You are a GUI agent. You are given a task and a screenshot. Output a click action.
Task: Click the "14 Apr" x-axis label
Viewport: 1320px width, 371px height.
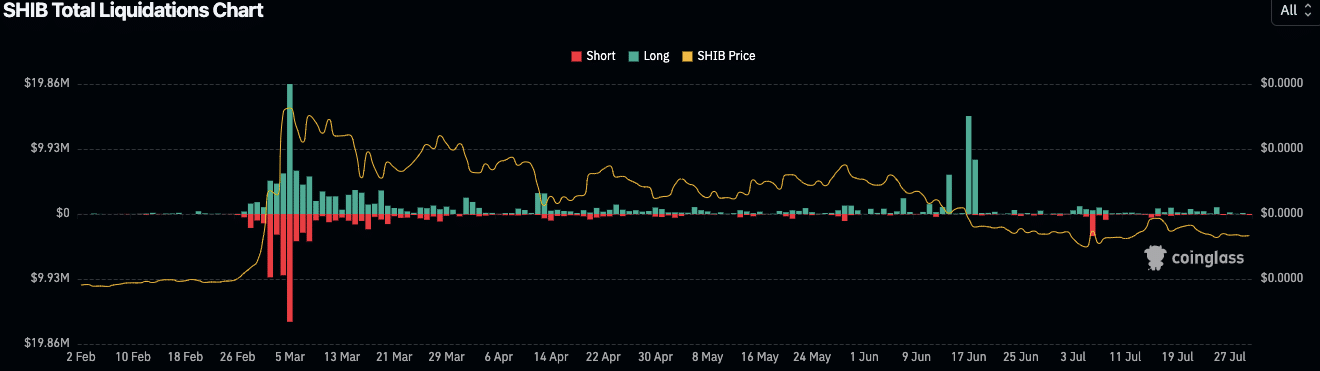click(551, 356)
